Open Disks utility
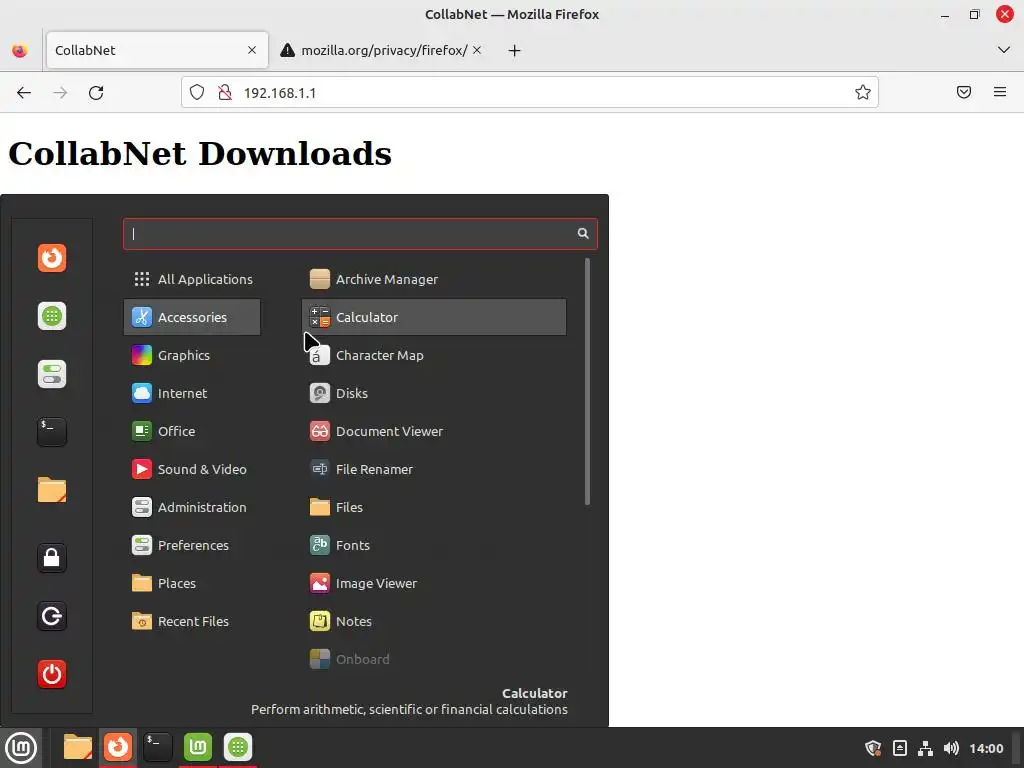The height and width of the screenshot is (768, 1024). coord(434,393)
